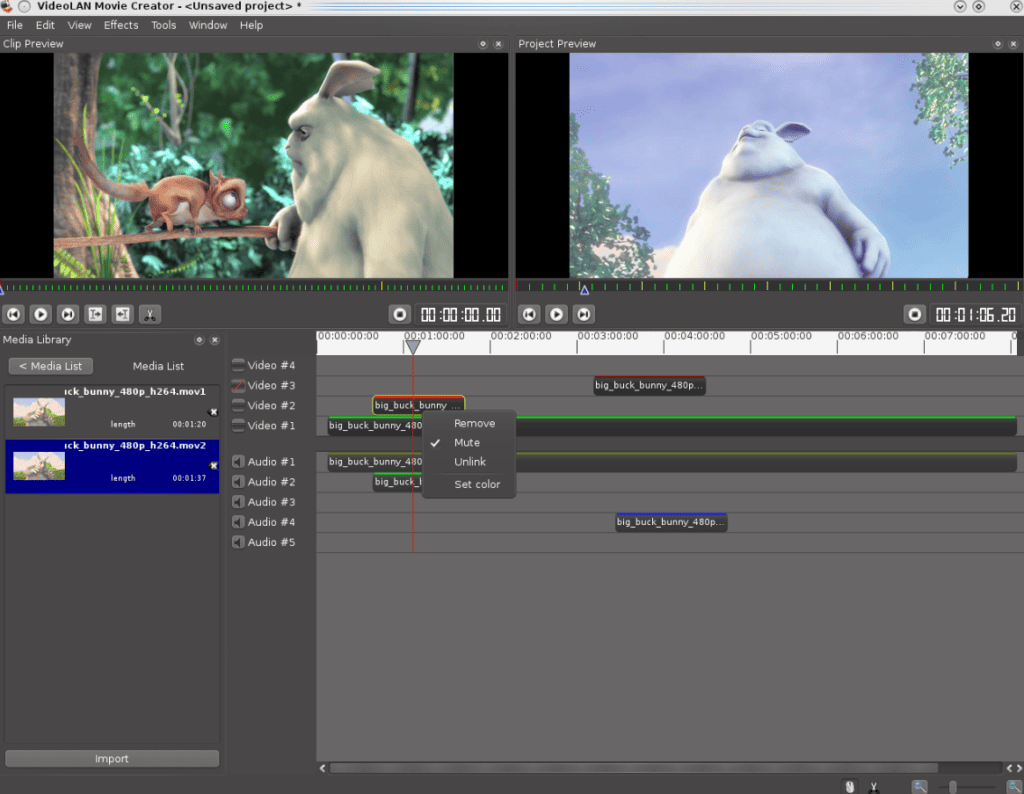Image resolution: width=1024 pixels, height=794 pixels.
Task: Click the Clip Preview timecode display
Action: tap(461, 315)
